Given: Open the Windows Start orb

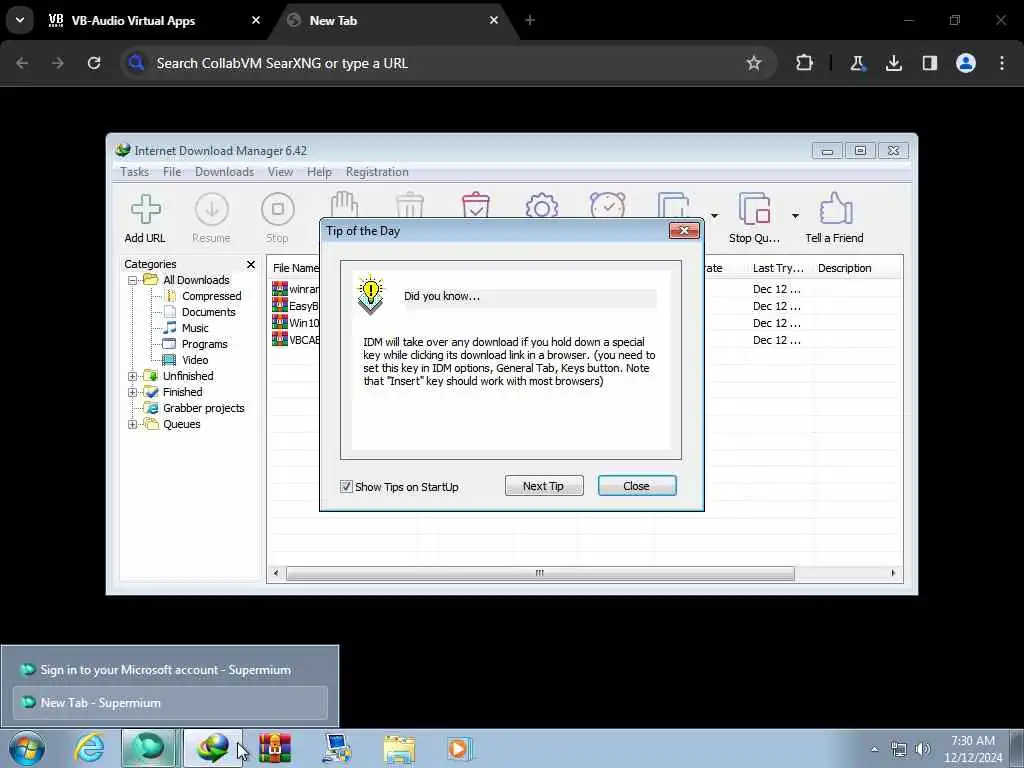Looking at the screenshot, I should [x=27, y=748].
